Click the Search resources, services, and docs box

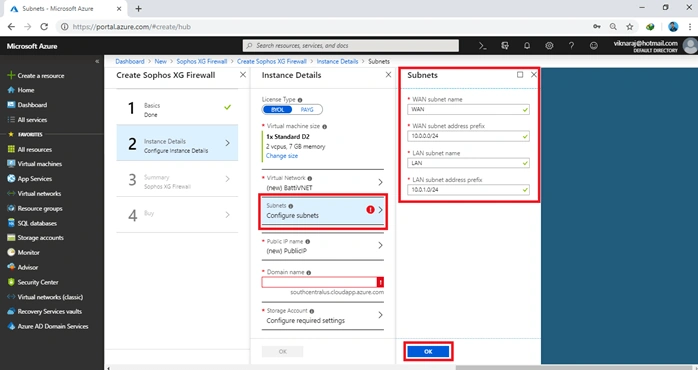click(x=351, y=45)
